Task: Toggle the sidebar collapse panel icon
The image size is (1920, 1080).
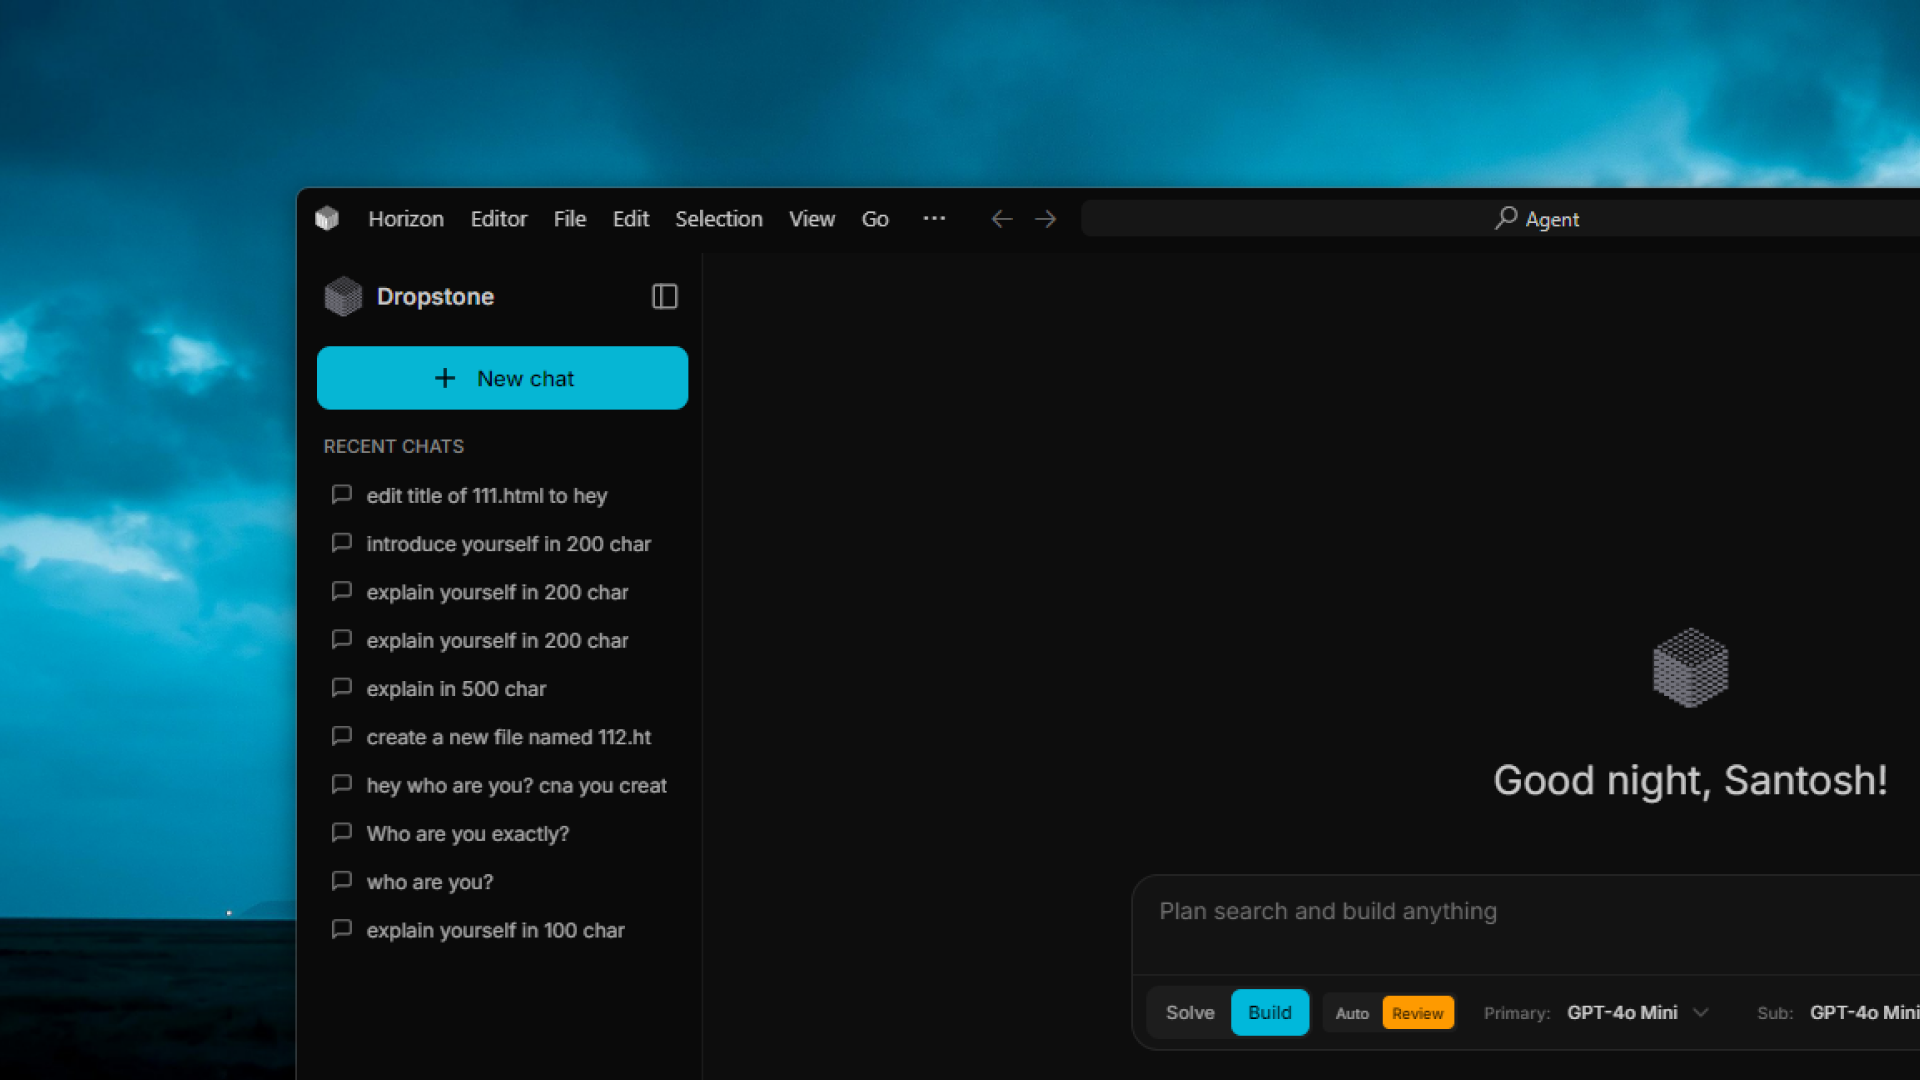Action: pyautogui.click(x=664, y=297)
